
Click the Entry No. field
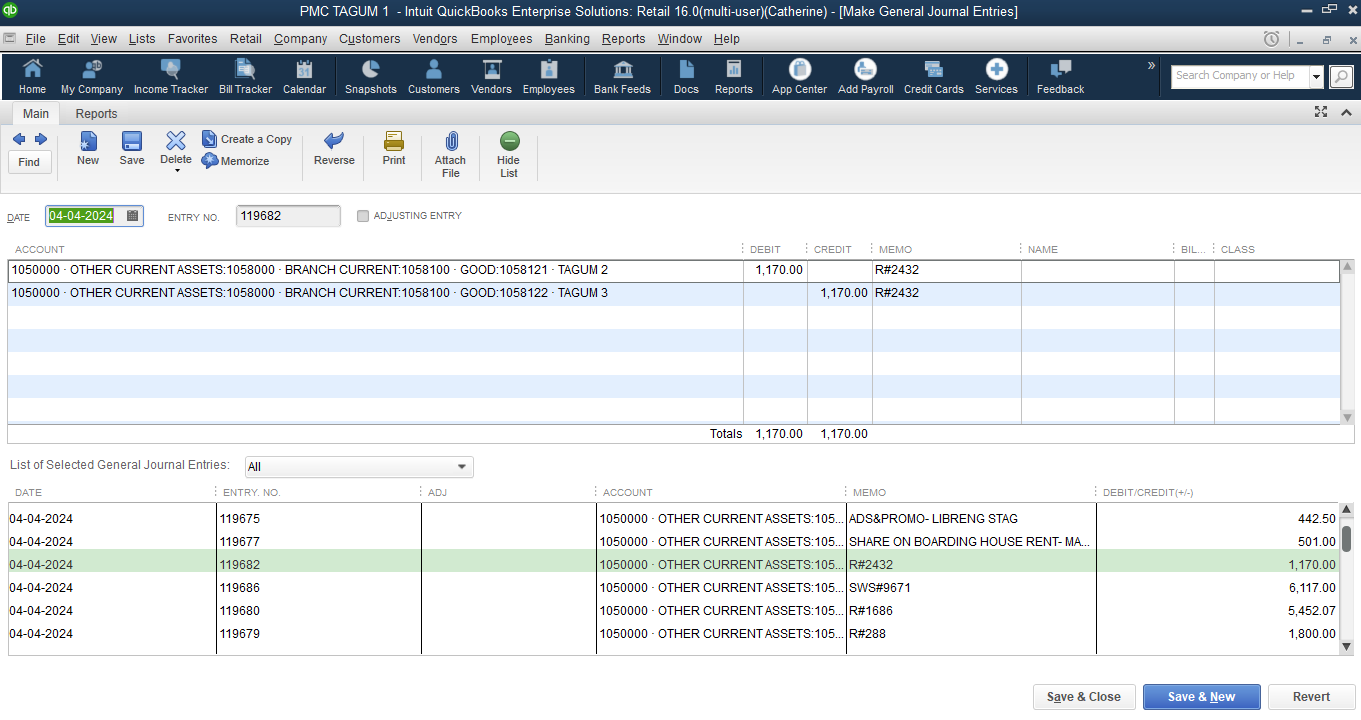pyautogui.click(x=288, y=216)
